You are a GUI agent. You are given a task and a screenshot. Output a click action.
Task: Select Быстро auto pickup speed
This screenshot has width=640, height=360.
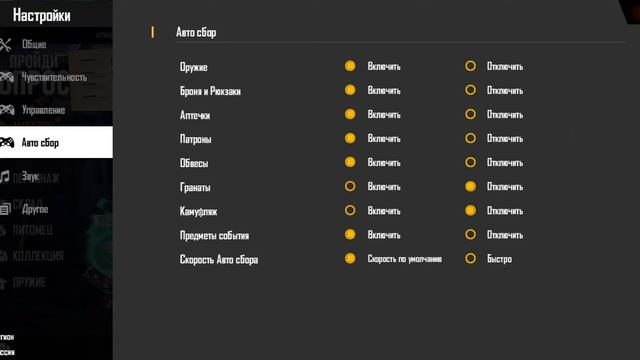470,259
